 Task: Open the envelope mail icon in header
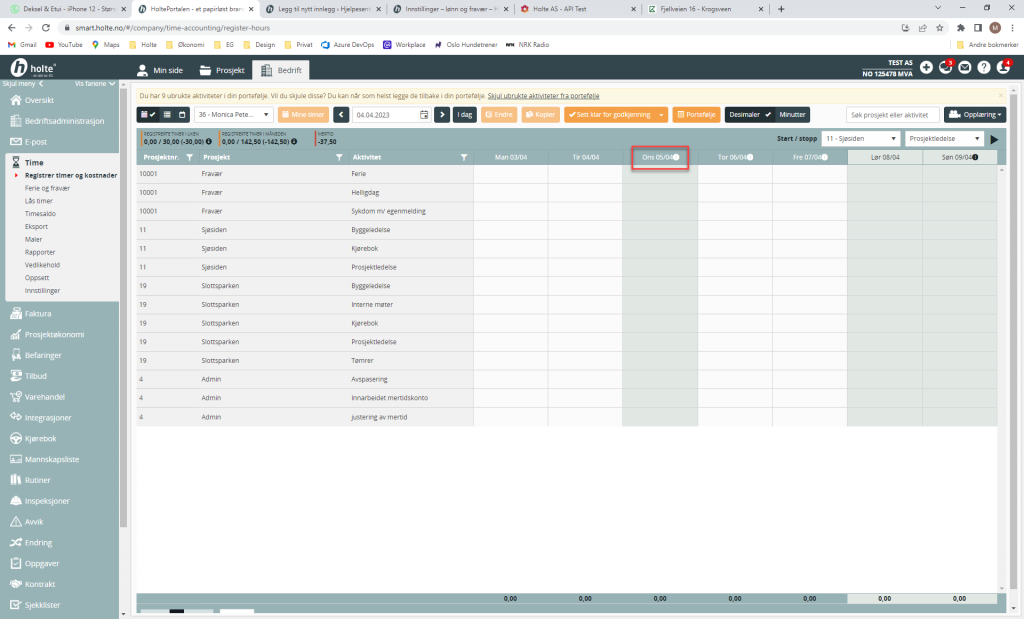pyautogui.click(x=965, y=68)
